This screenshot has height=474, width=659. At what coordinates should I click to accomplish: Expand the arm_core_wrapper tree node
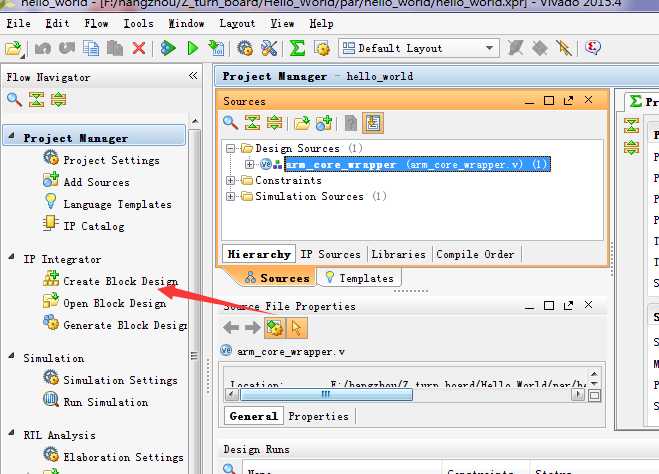pyautogui.click(x=249, y=164)
